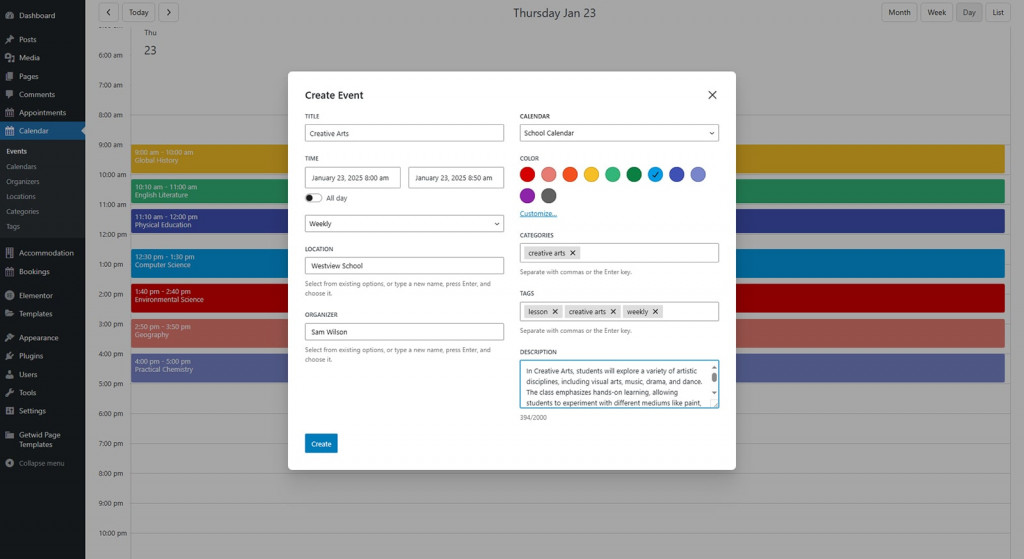The height and width of the screenshot is (559, 1024).
Task: Click the Appearance brush icon
Action: [9, 338]
